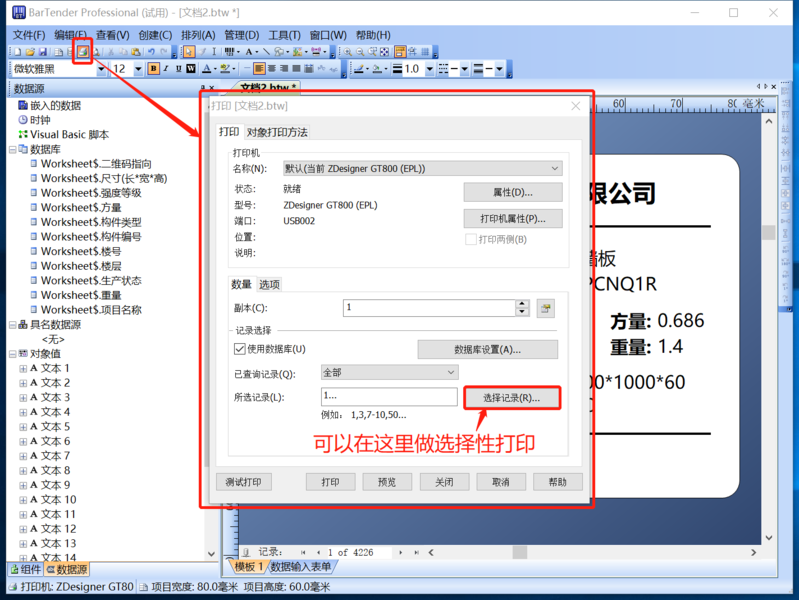The height and width of the screenshot is (600, 799).
Task: Toggle Bold formatting button
Action: tap(153, 69)
